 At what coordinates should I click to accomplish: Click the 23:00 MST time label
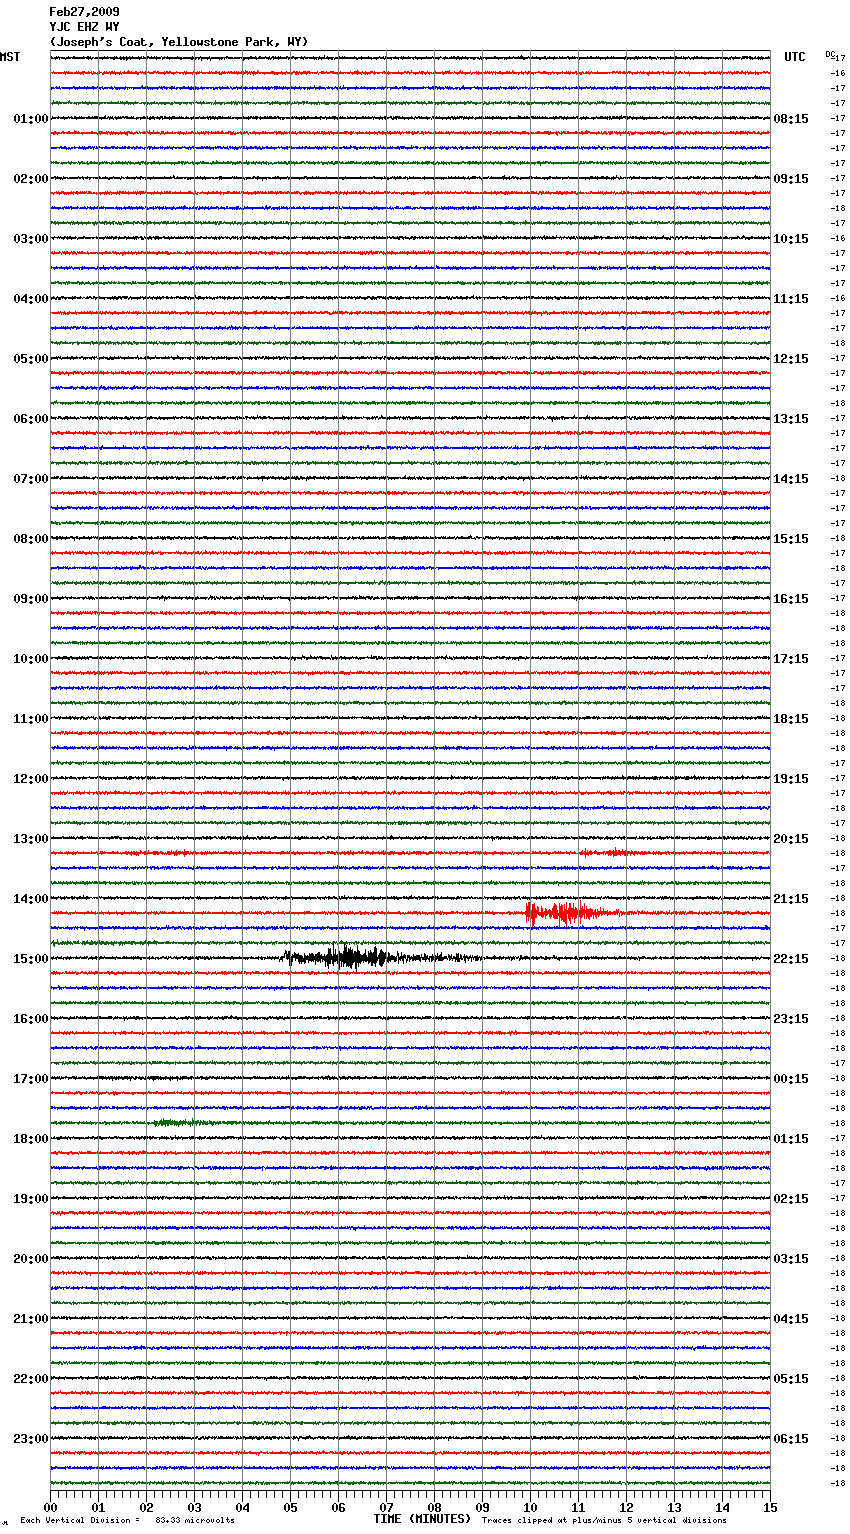(31, 1439)
